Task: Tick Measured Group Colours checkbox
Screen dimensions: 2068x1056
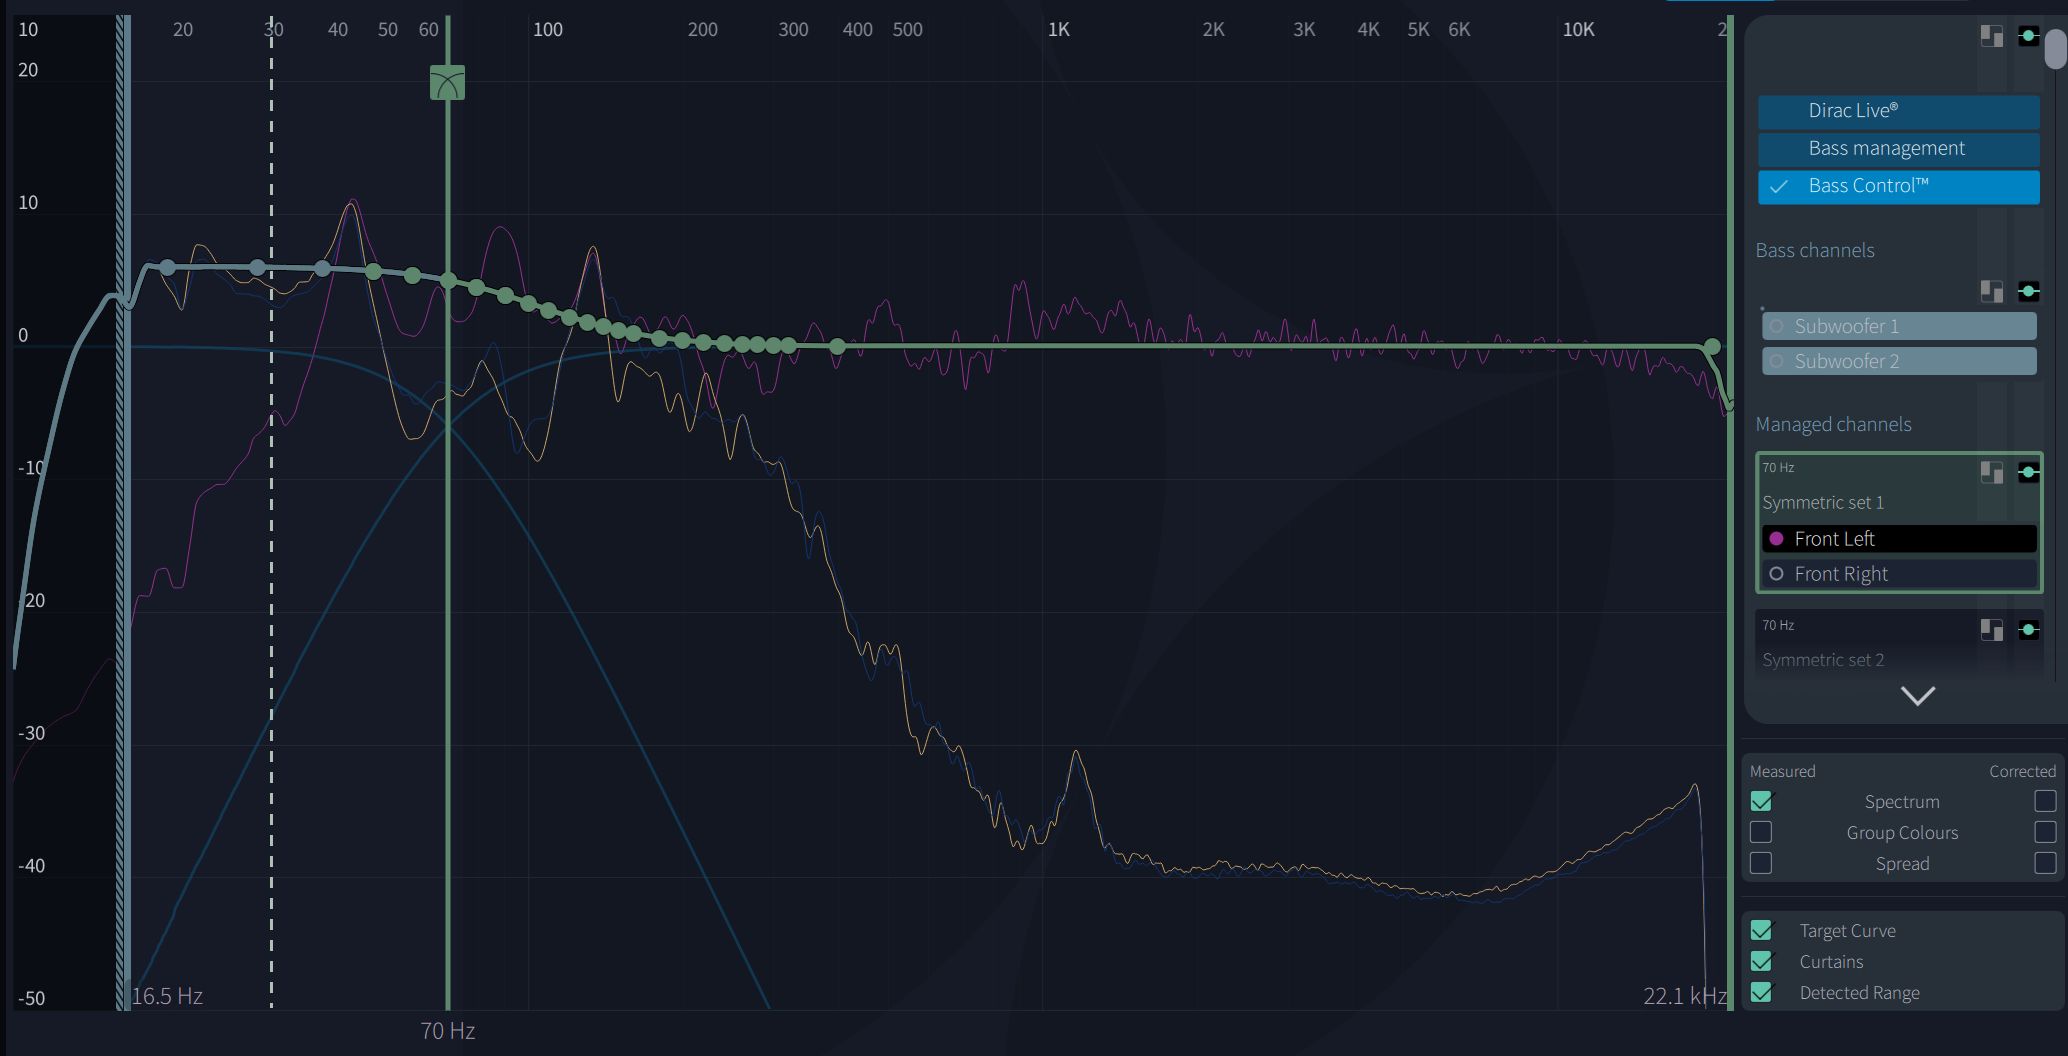Action: coord(1761,832)
